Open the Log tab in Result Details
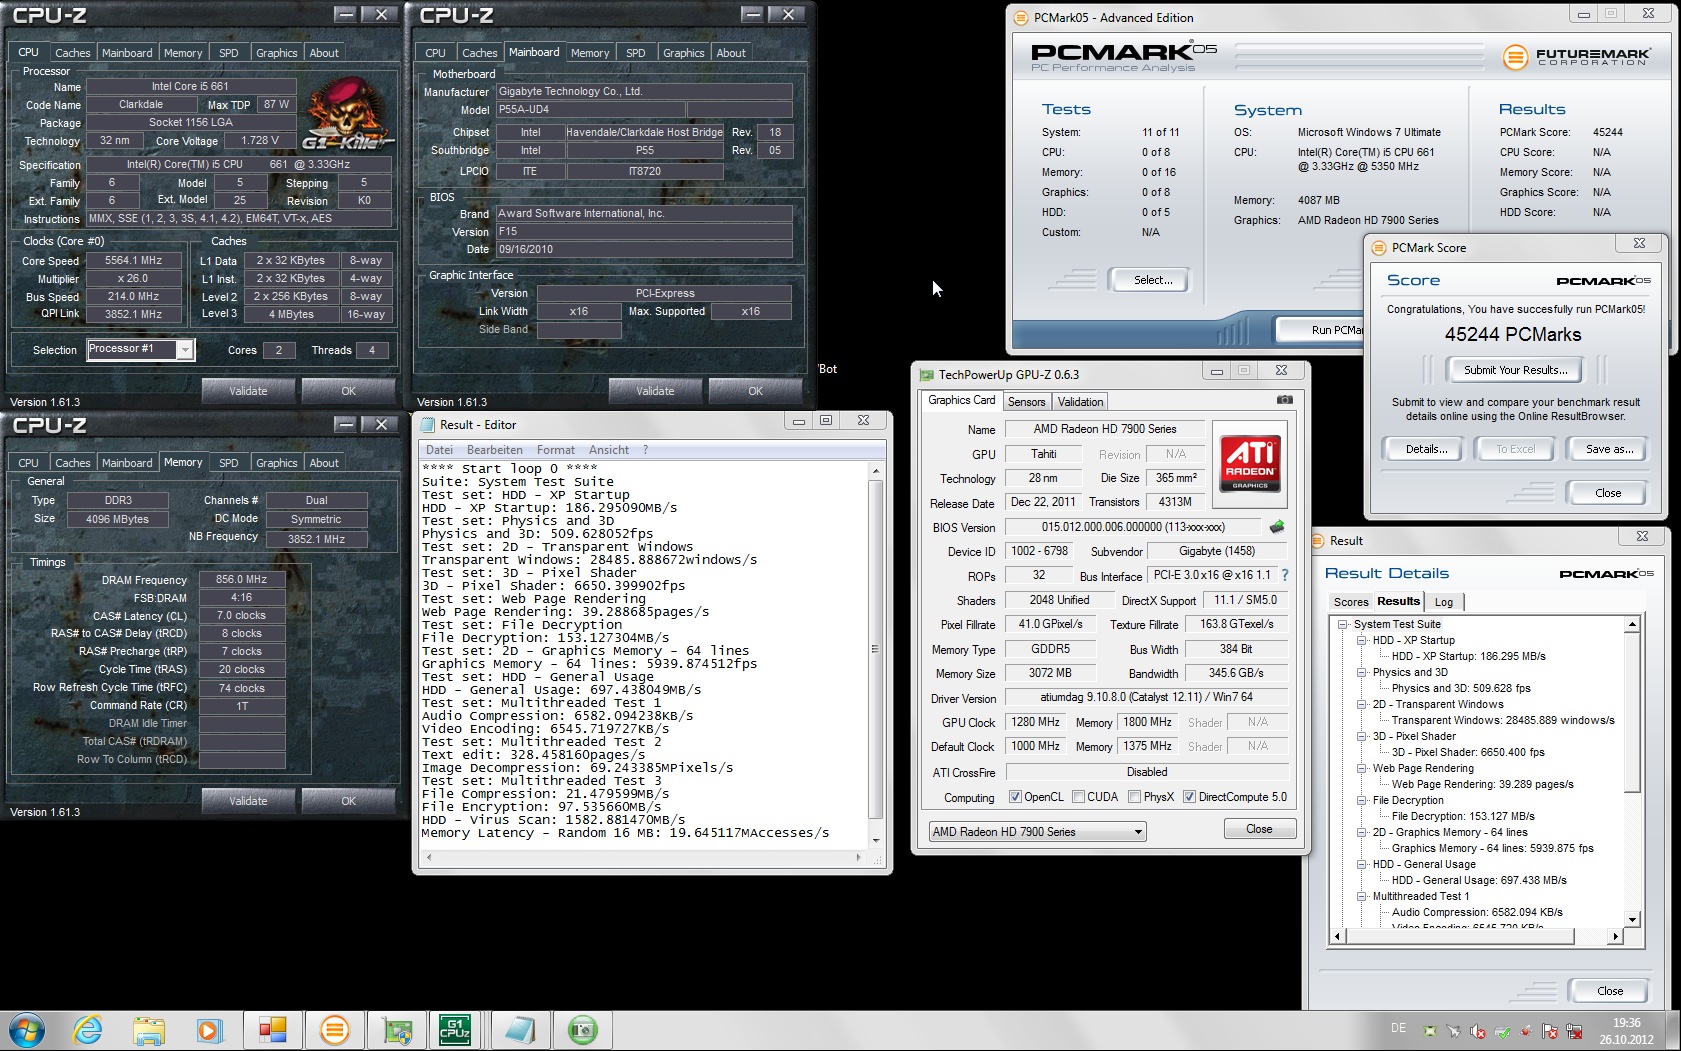The height and width of the screenshot is (1051, 1681). pos(1444,602)
